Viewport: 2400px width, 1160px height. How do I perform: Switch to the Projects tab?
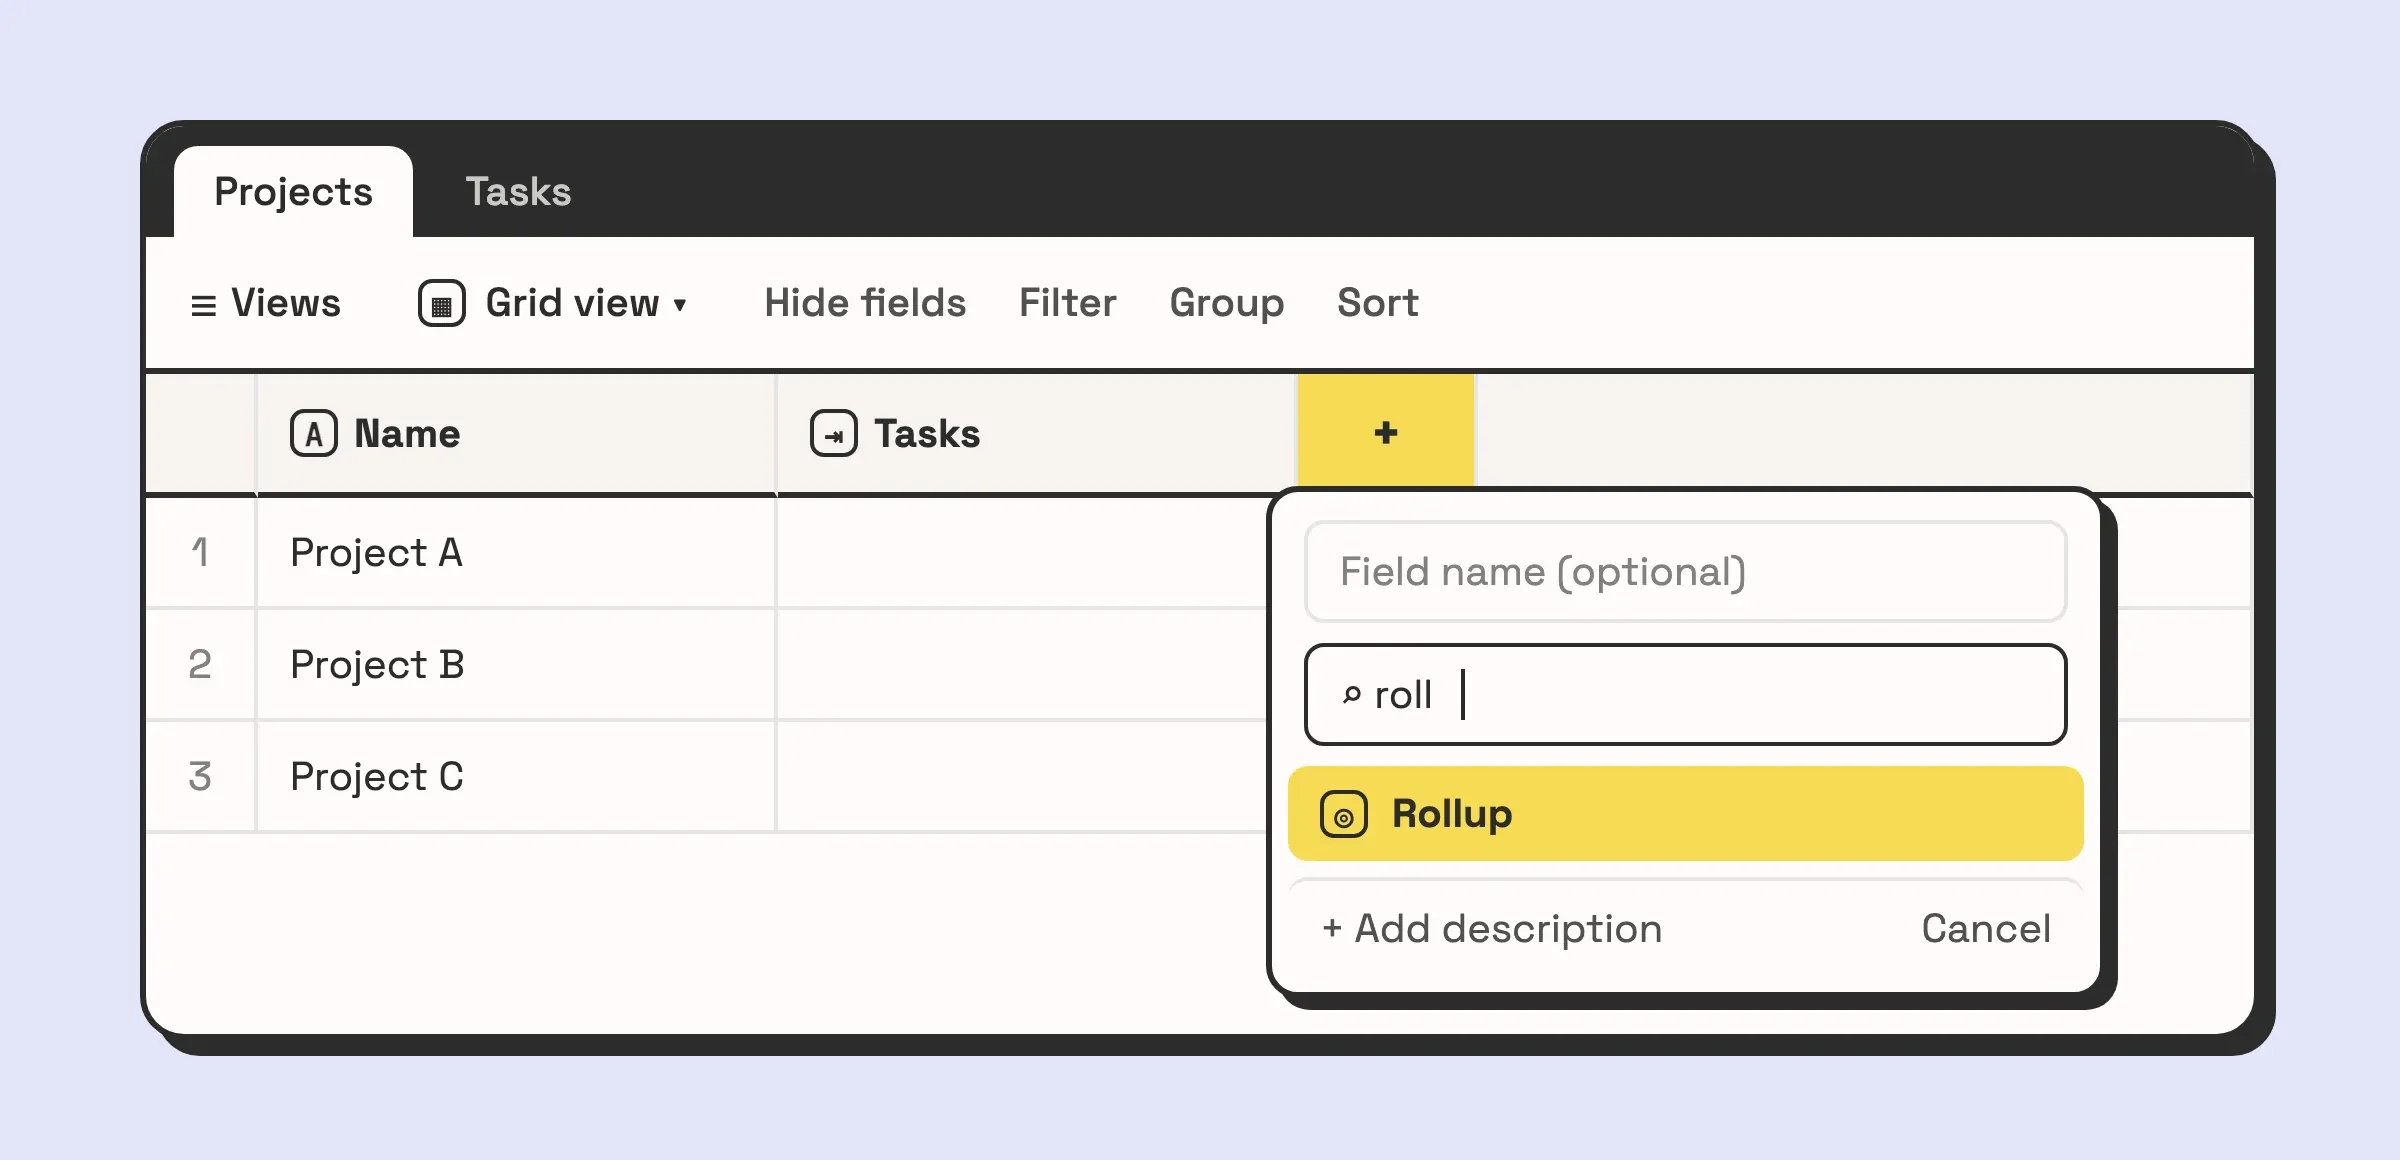(293, 192)
